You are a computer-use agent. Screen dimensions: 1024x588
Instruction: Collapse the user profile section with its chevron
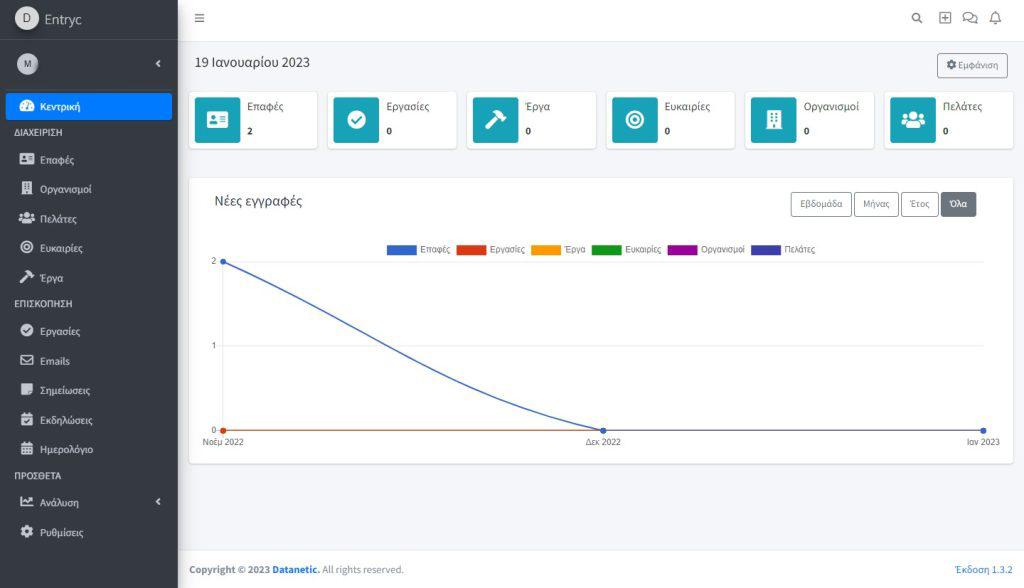[157, 63]
